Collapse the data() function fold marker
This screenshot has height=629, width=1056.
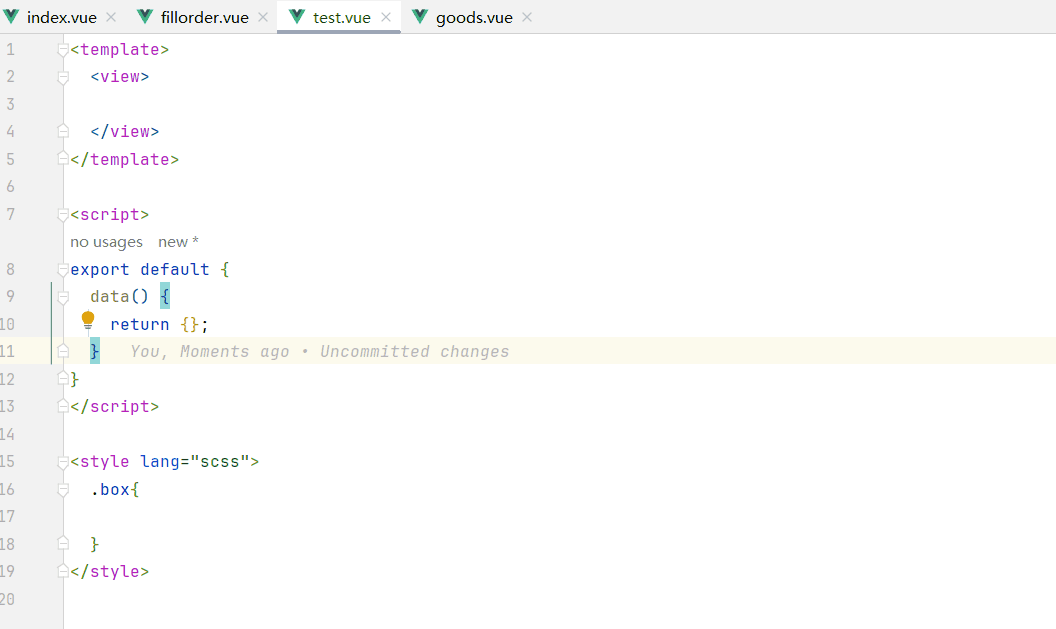coord(63,297)
